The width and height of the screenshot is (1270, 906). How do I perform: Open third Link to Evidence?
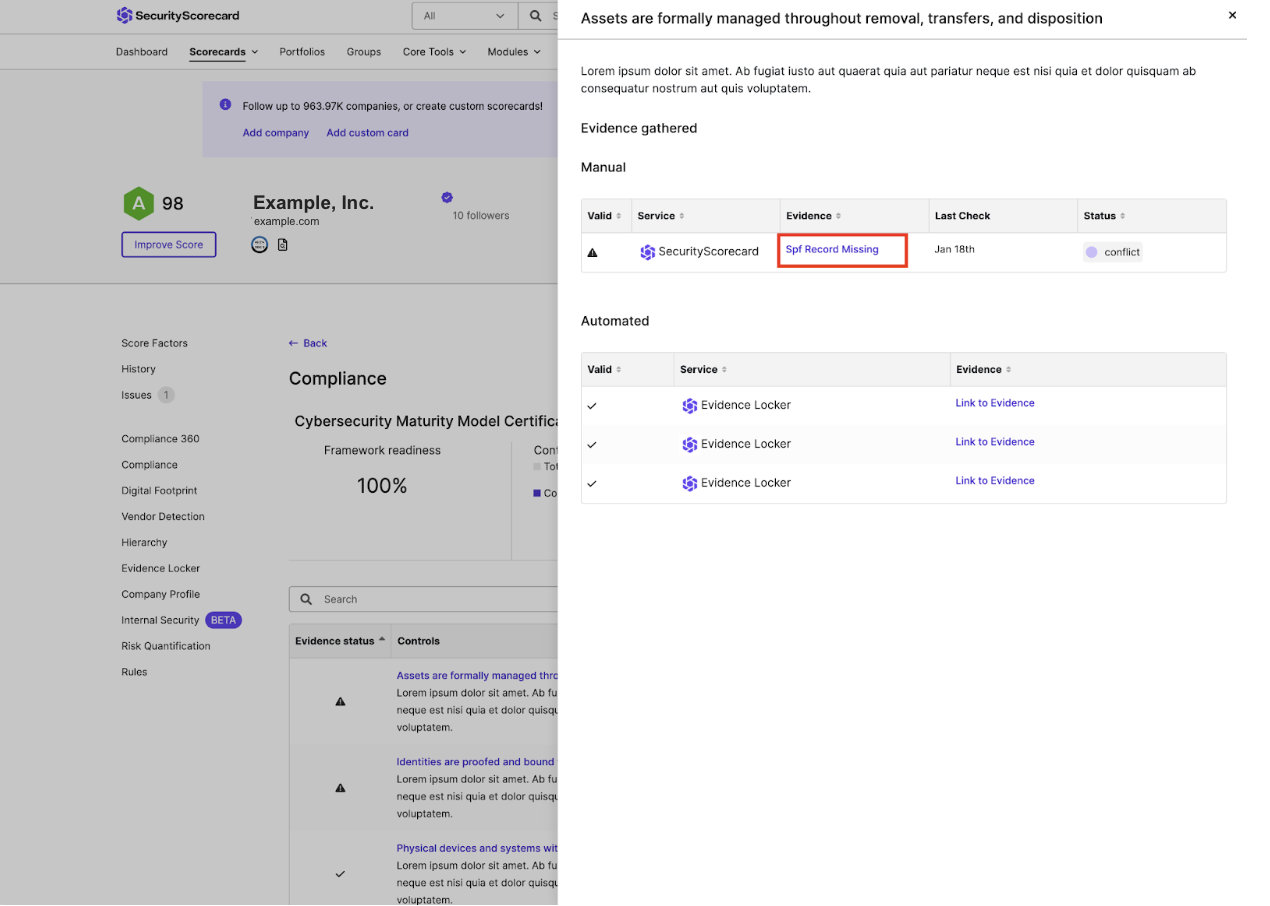pos(995,481)
